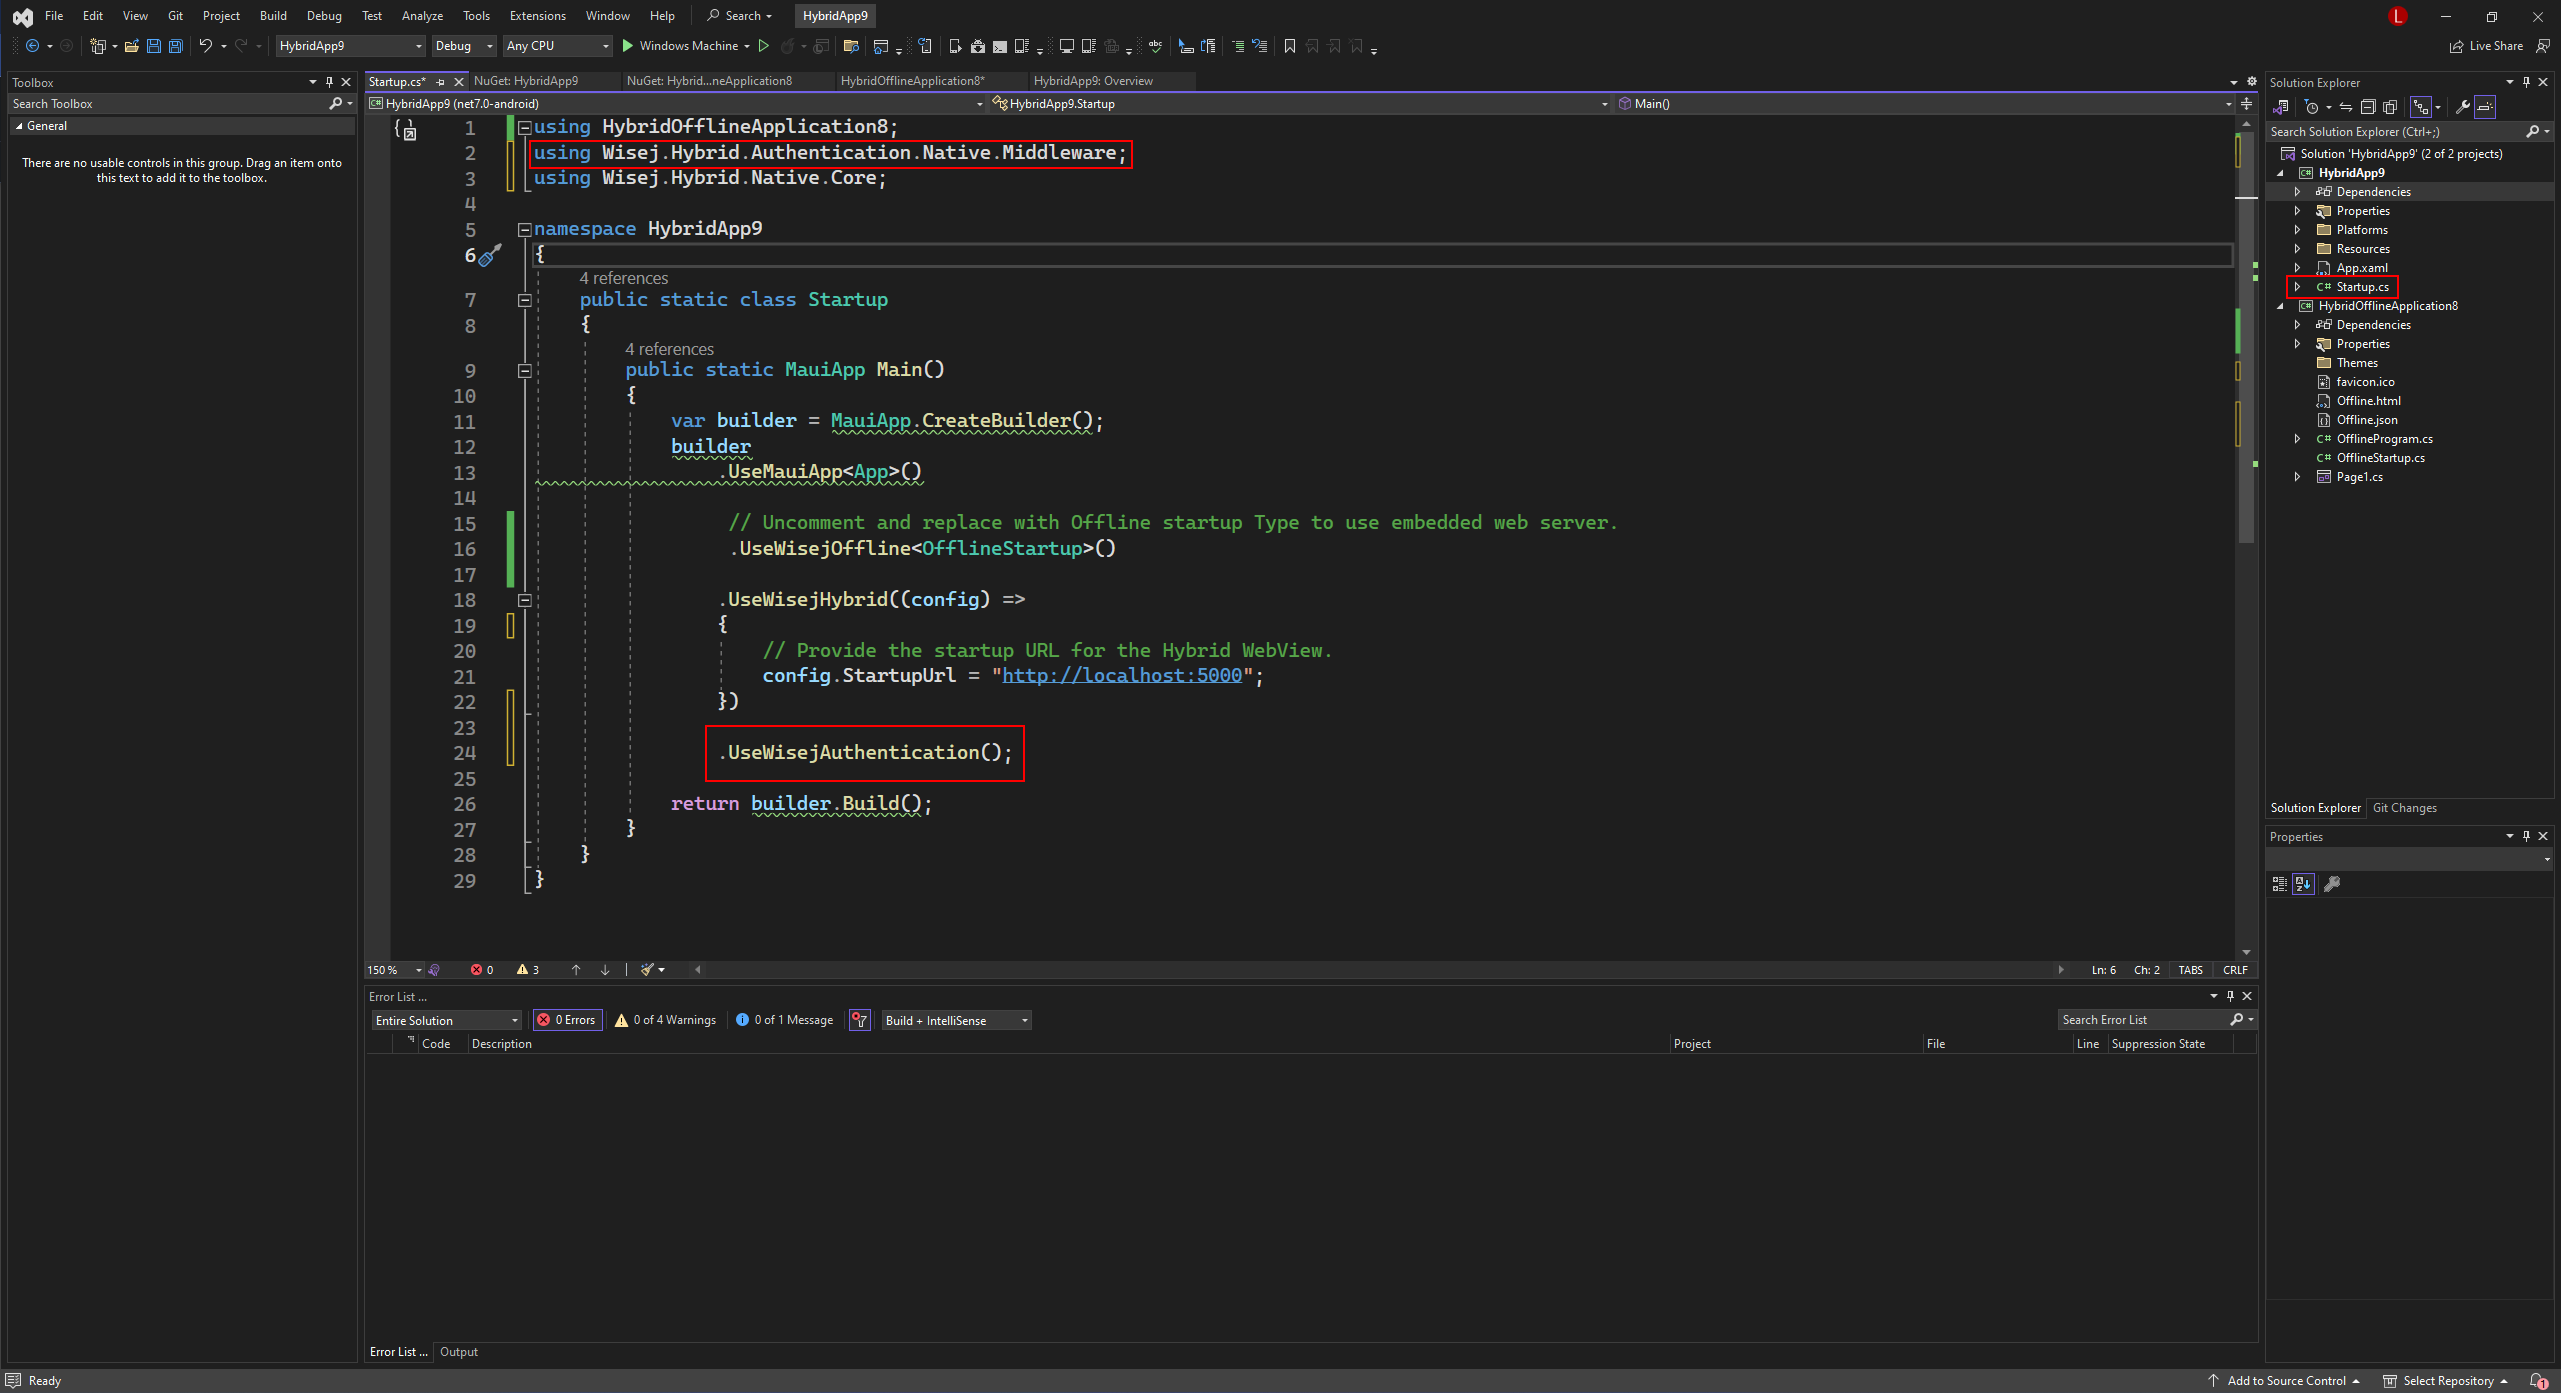This screenshot has height=1393, width=2561.
Task: Open the HybridApp9 startup project dropdown
Action: click(x=351, y=46)
